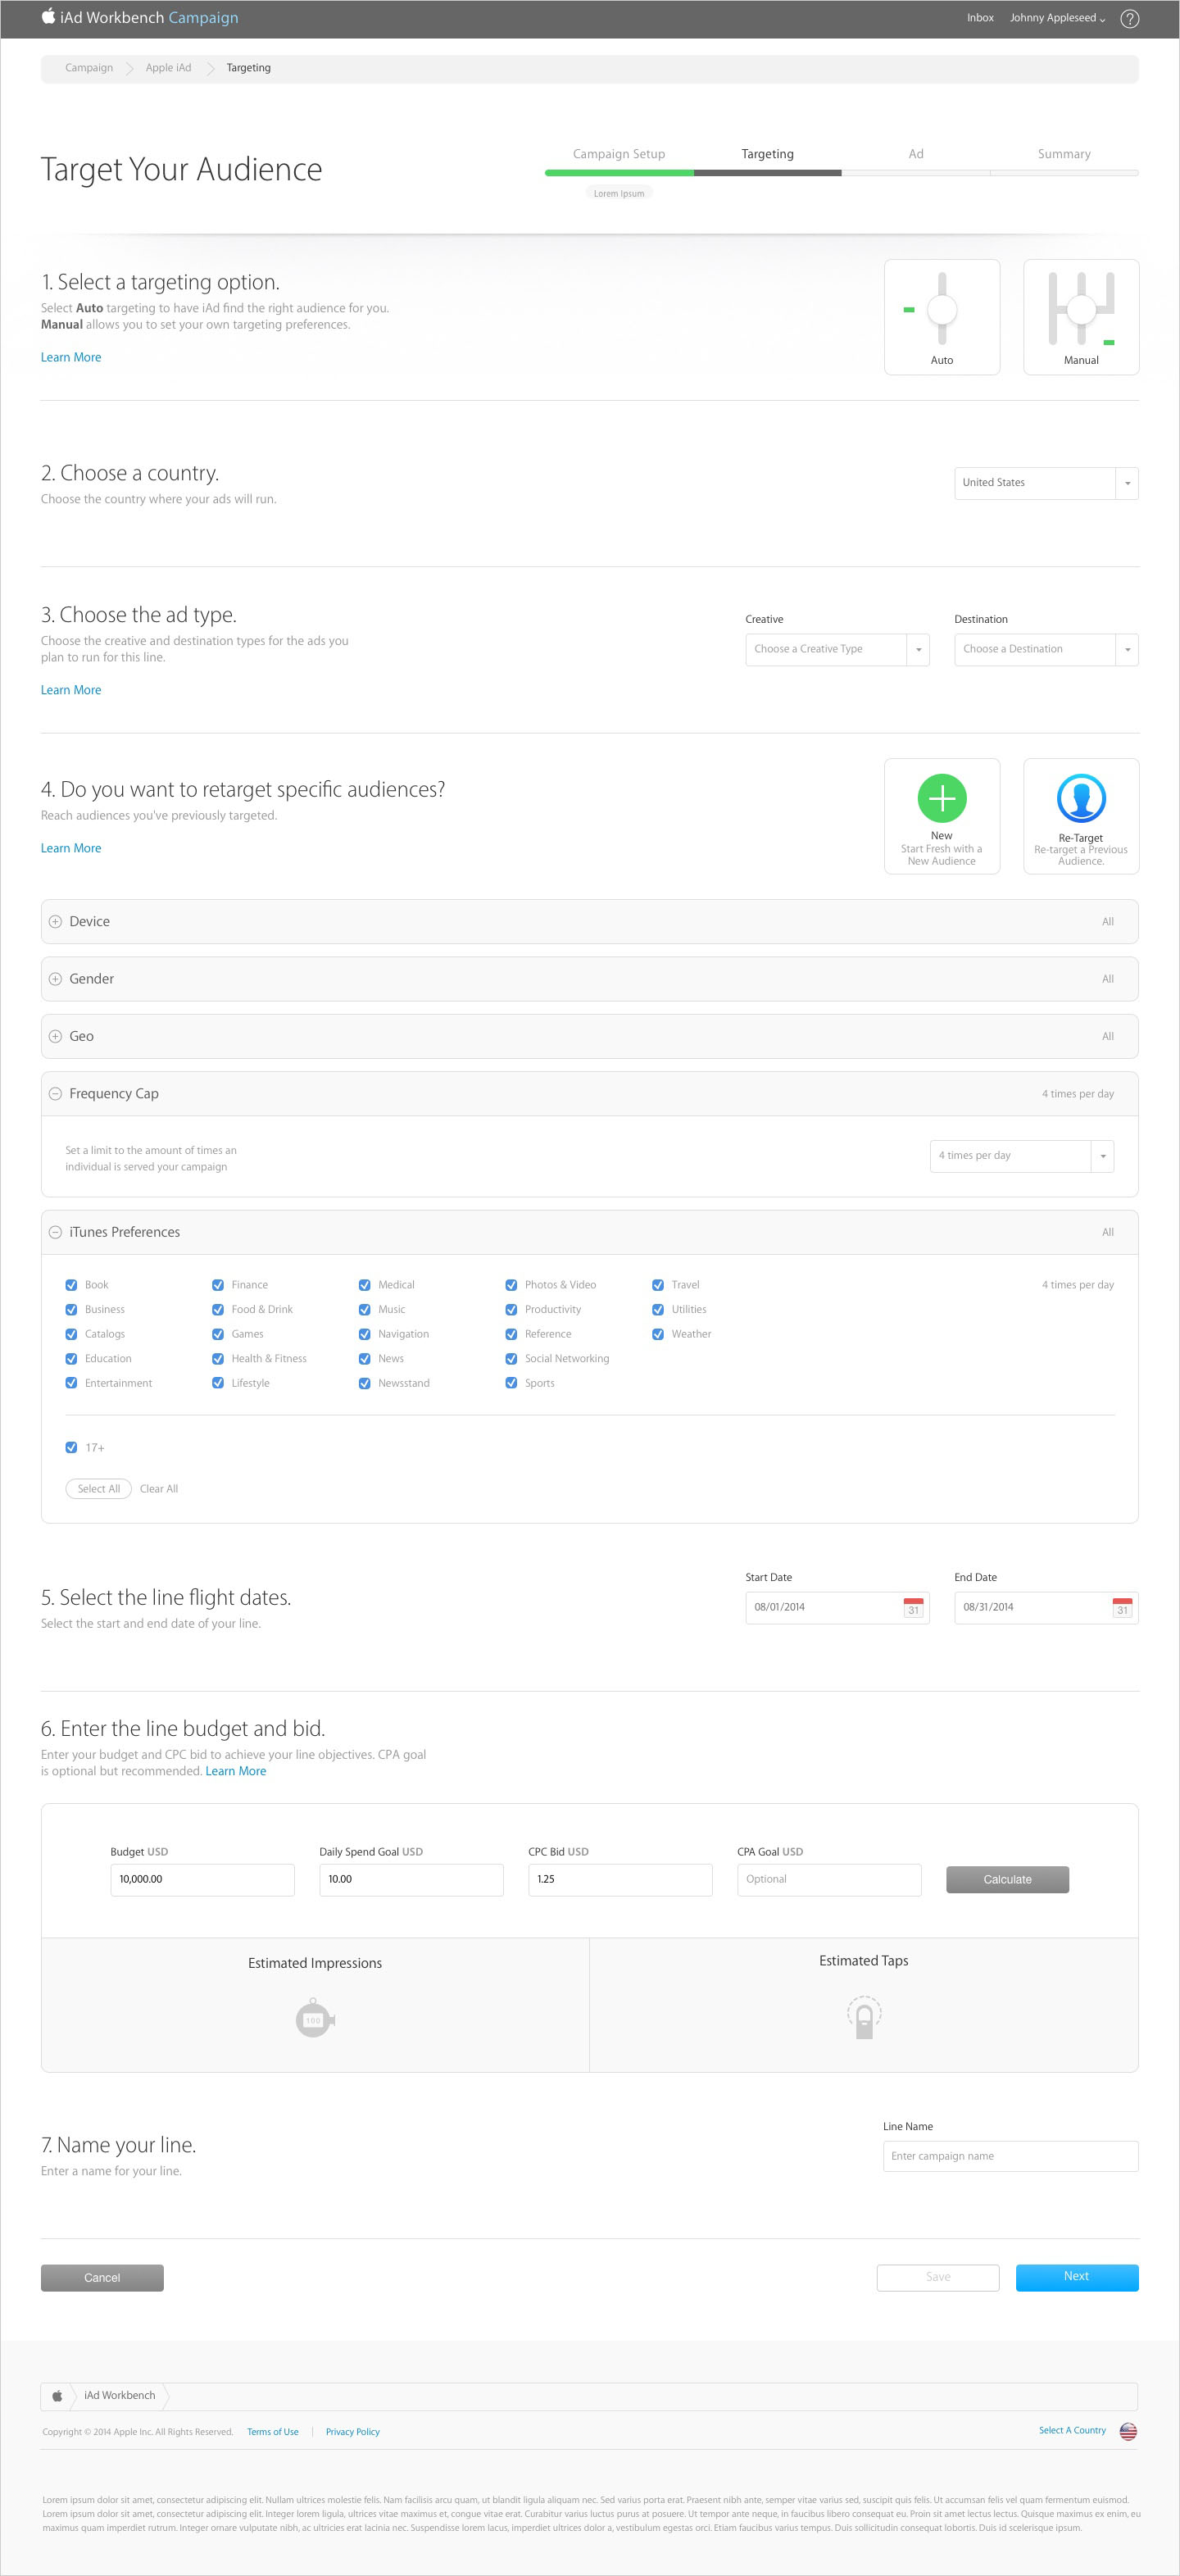
Task: Go to the Campaign Setup step tab
Action: point(618,154)
